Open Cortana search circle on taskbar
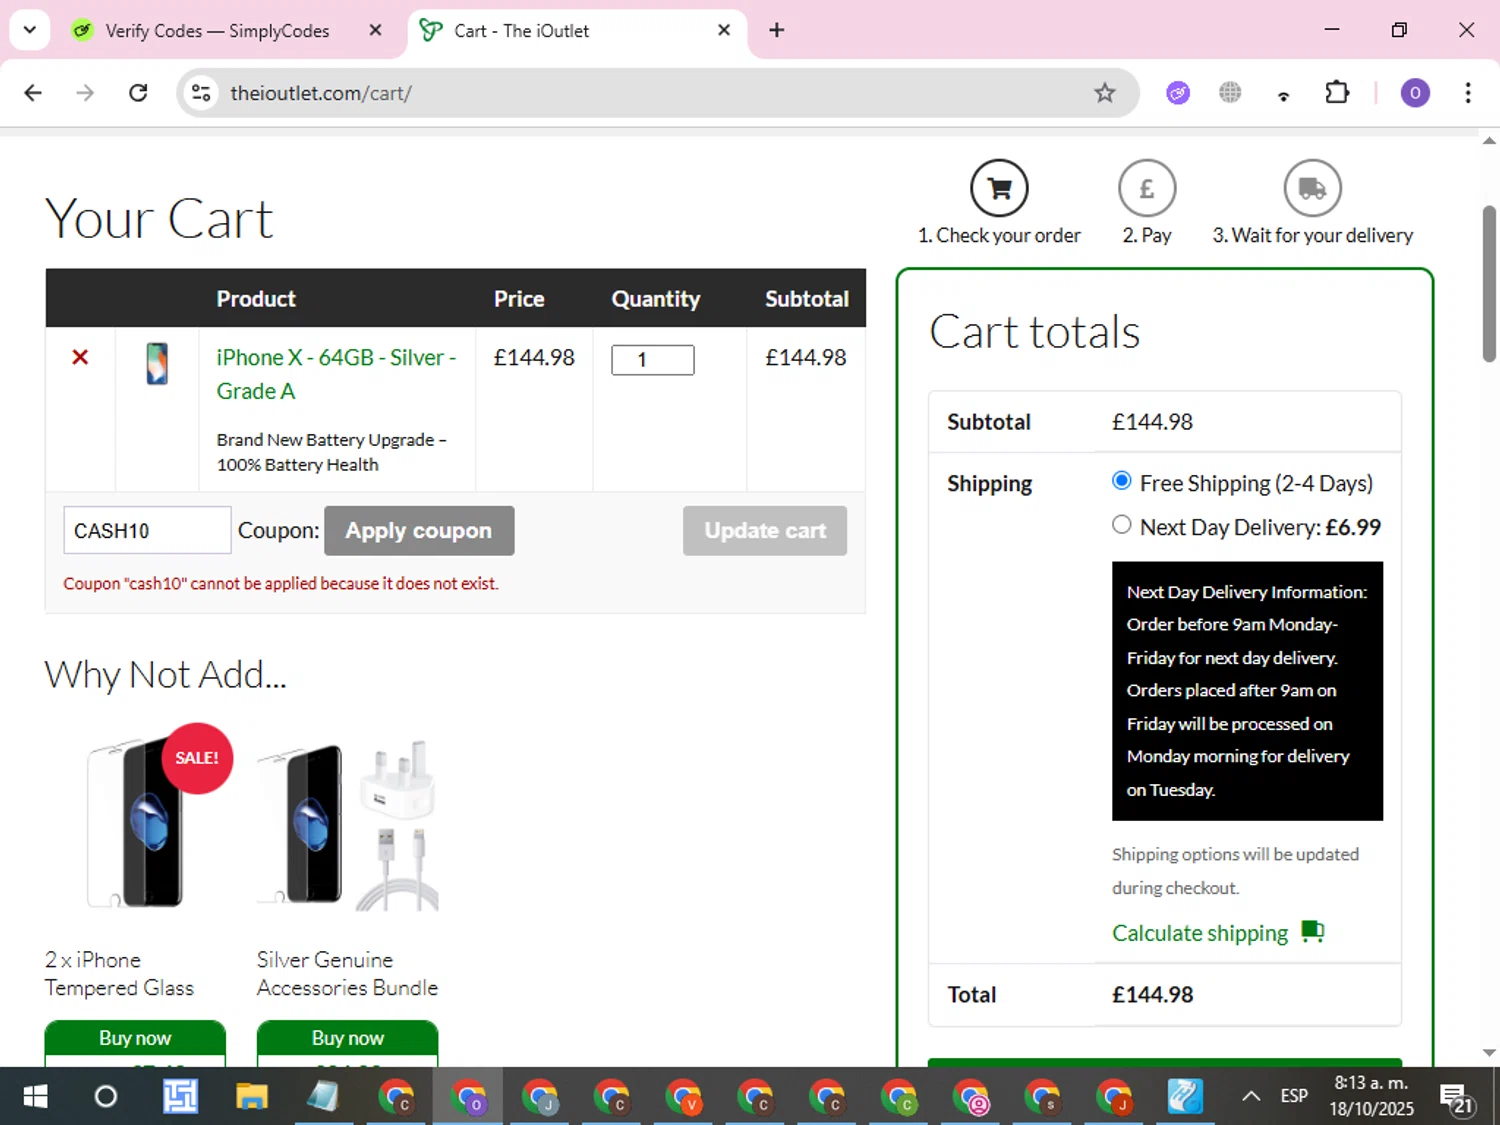 pos(105,1097)
